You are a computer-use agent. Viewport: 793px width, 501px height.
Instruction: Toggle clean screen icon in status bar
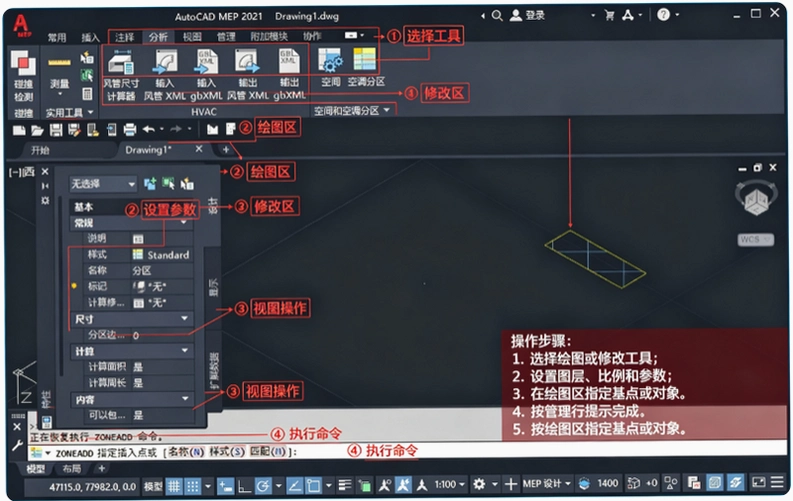point(759,483)
